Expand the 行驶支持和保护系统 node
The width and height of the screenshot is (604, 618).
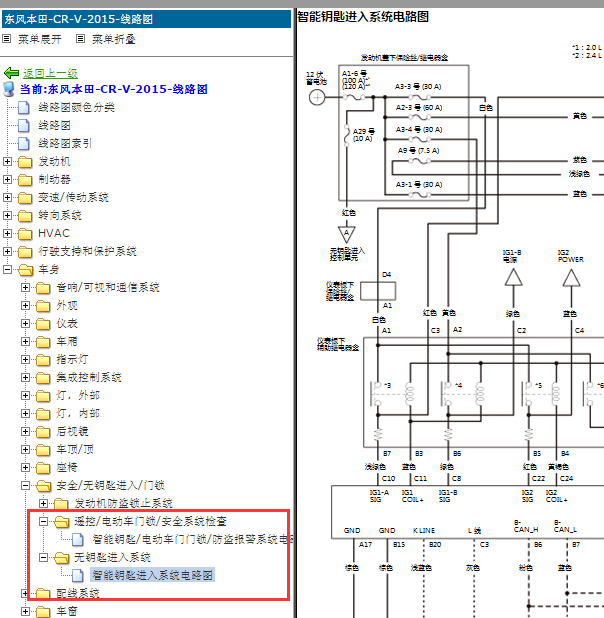point(7,251)
